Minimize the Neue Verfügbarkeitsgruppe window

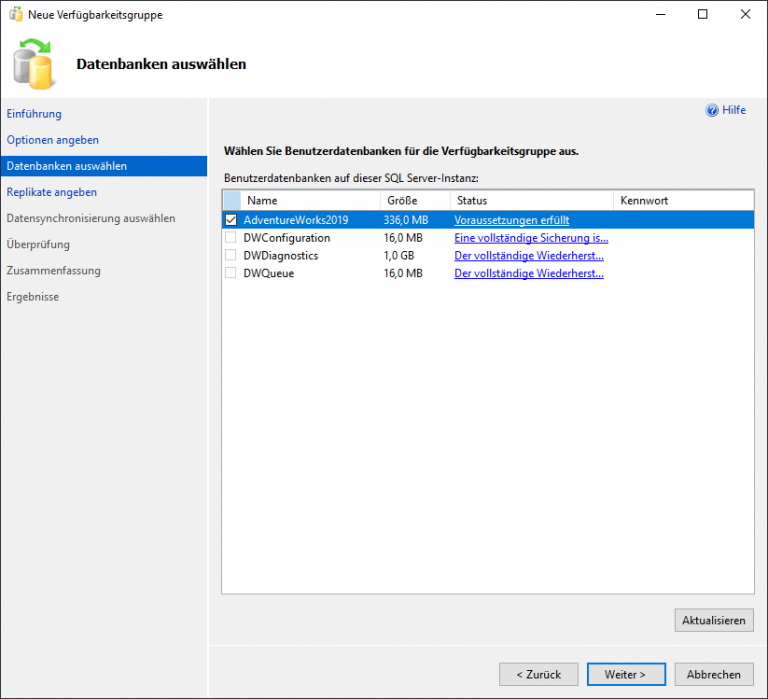[660, 14]
